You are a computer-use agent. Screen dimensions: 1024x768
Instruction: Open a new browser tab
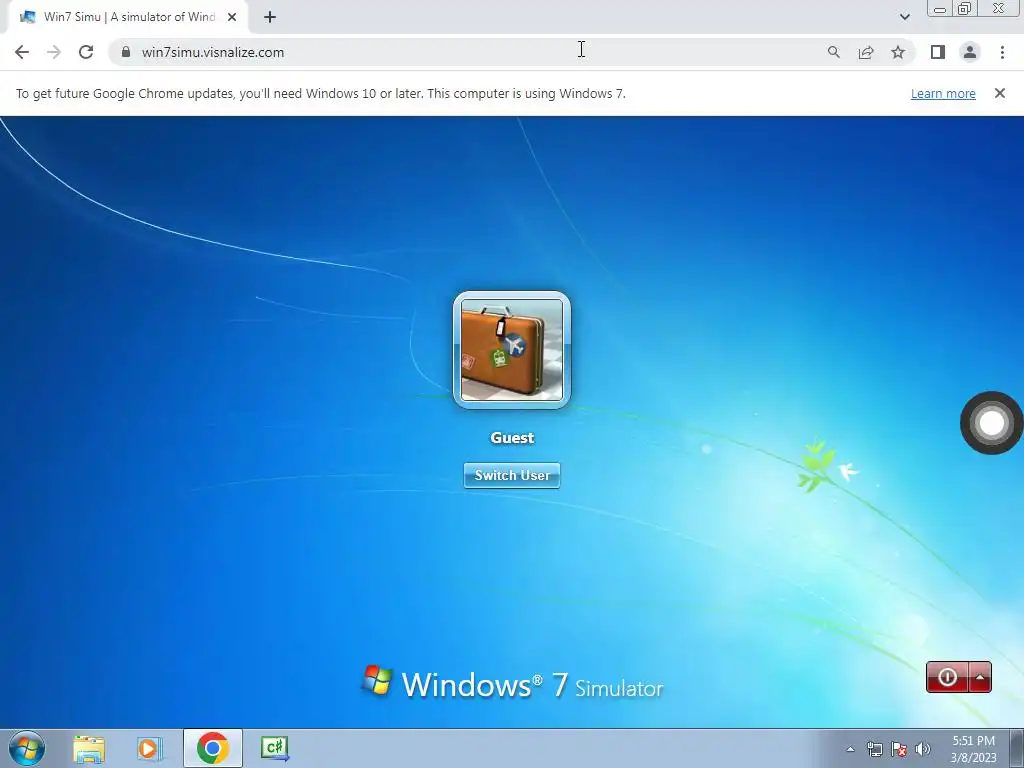(270, 17)
